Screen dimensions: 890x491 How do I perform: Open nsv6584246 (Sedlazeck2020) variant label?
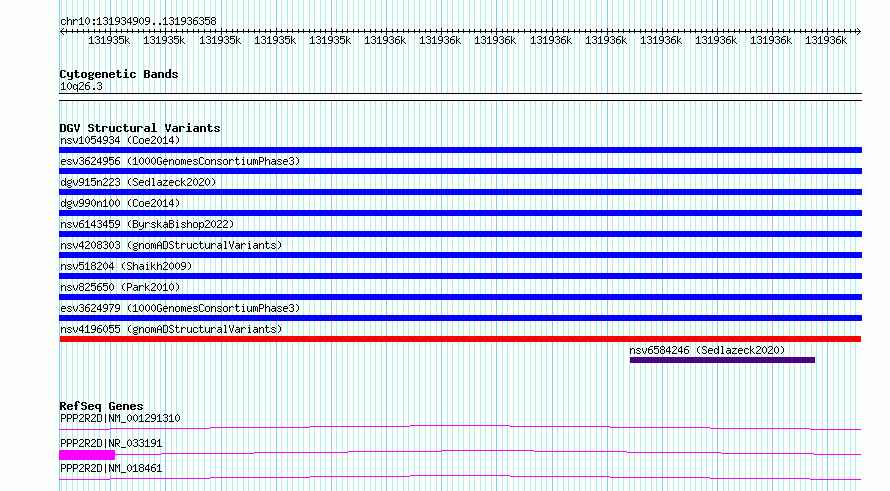[707, 350]
